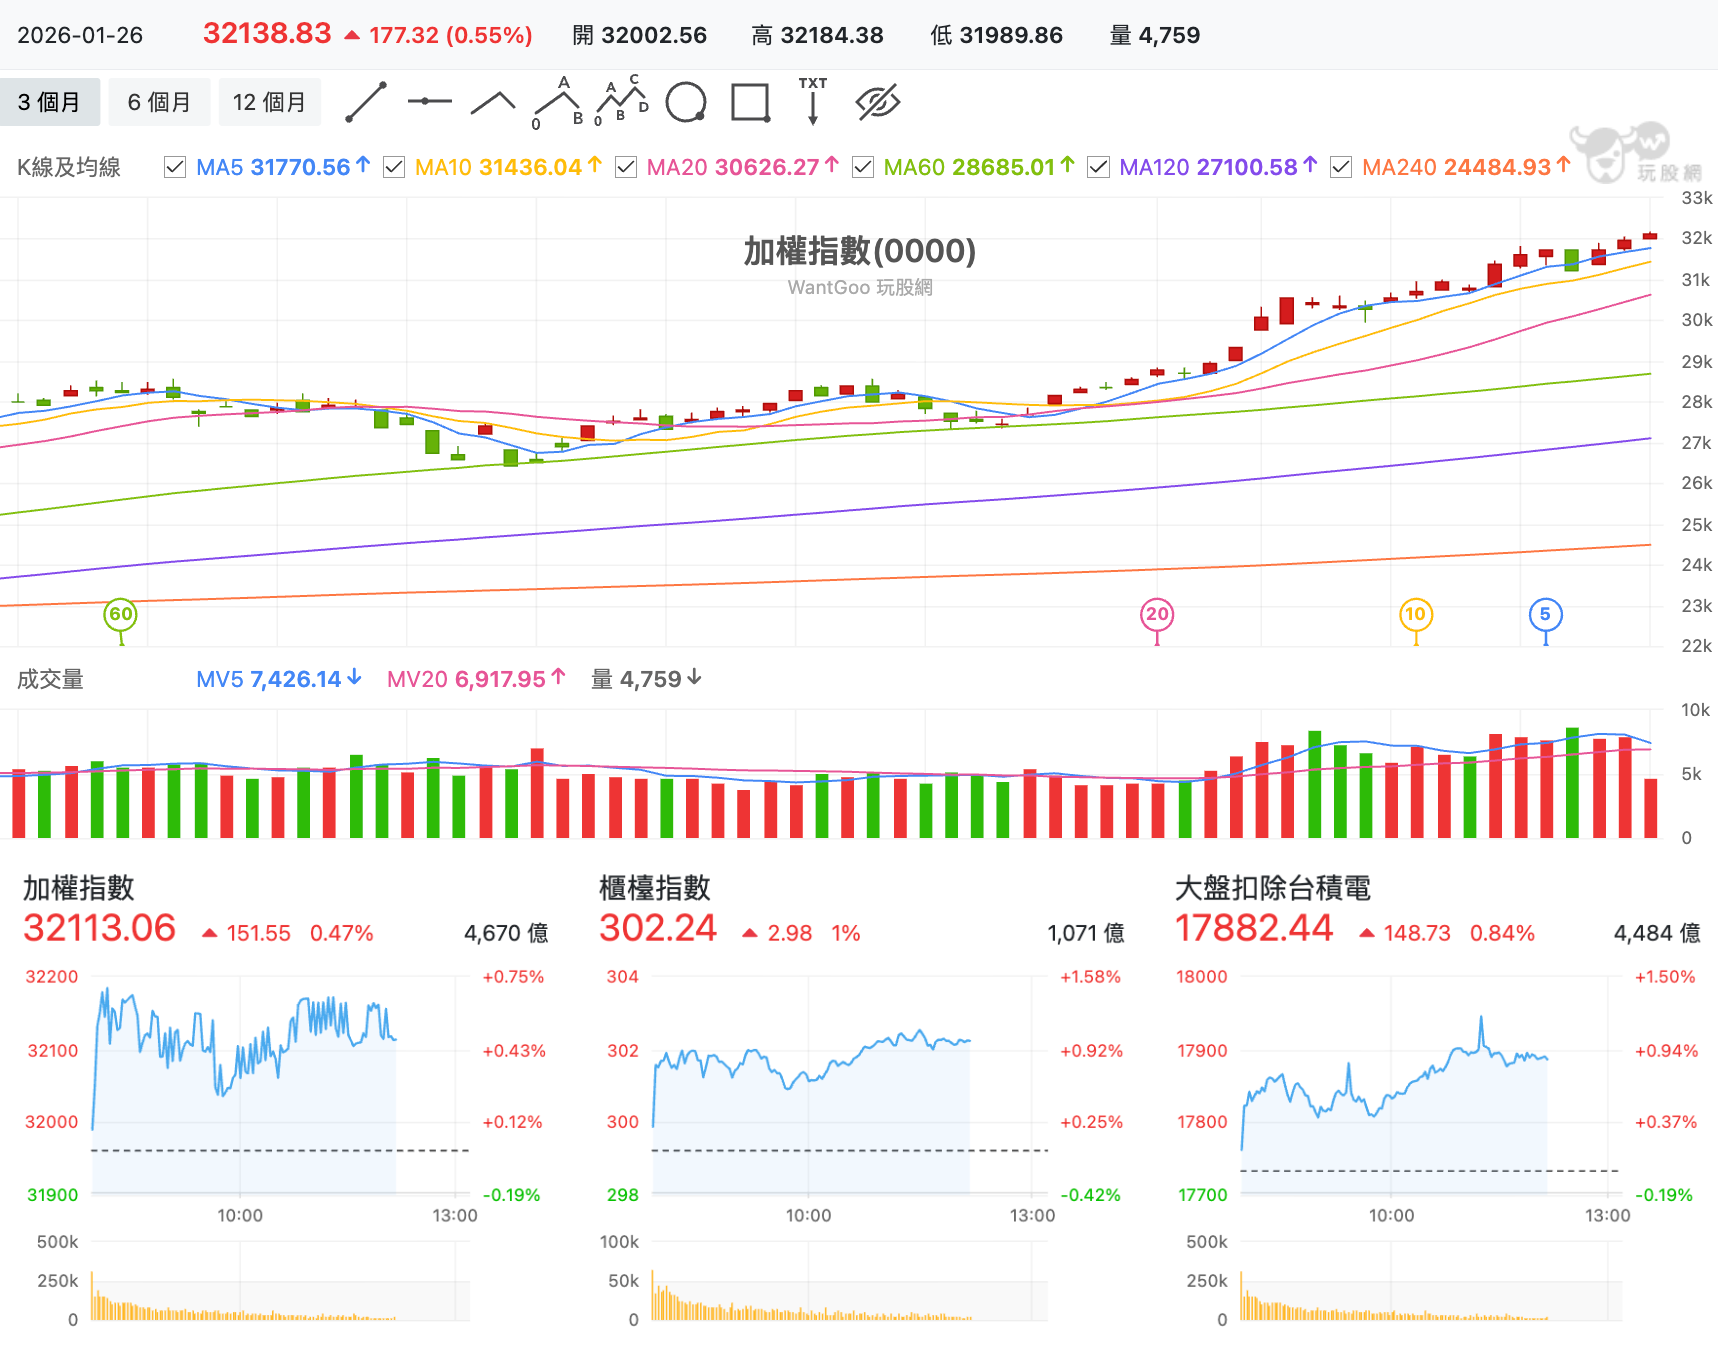Toggle the MA60 moving average checkbox
The height and width of the screenshot is (1347, 1718).
863,167
